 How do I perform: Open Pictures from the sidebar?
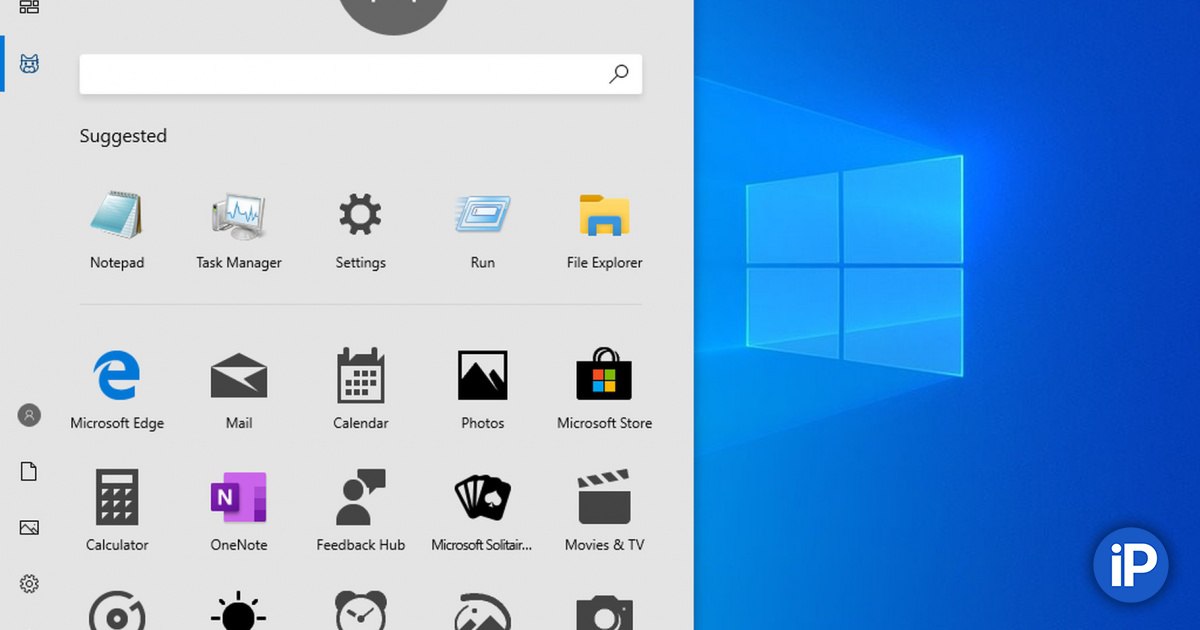29,527
